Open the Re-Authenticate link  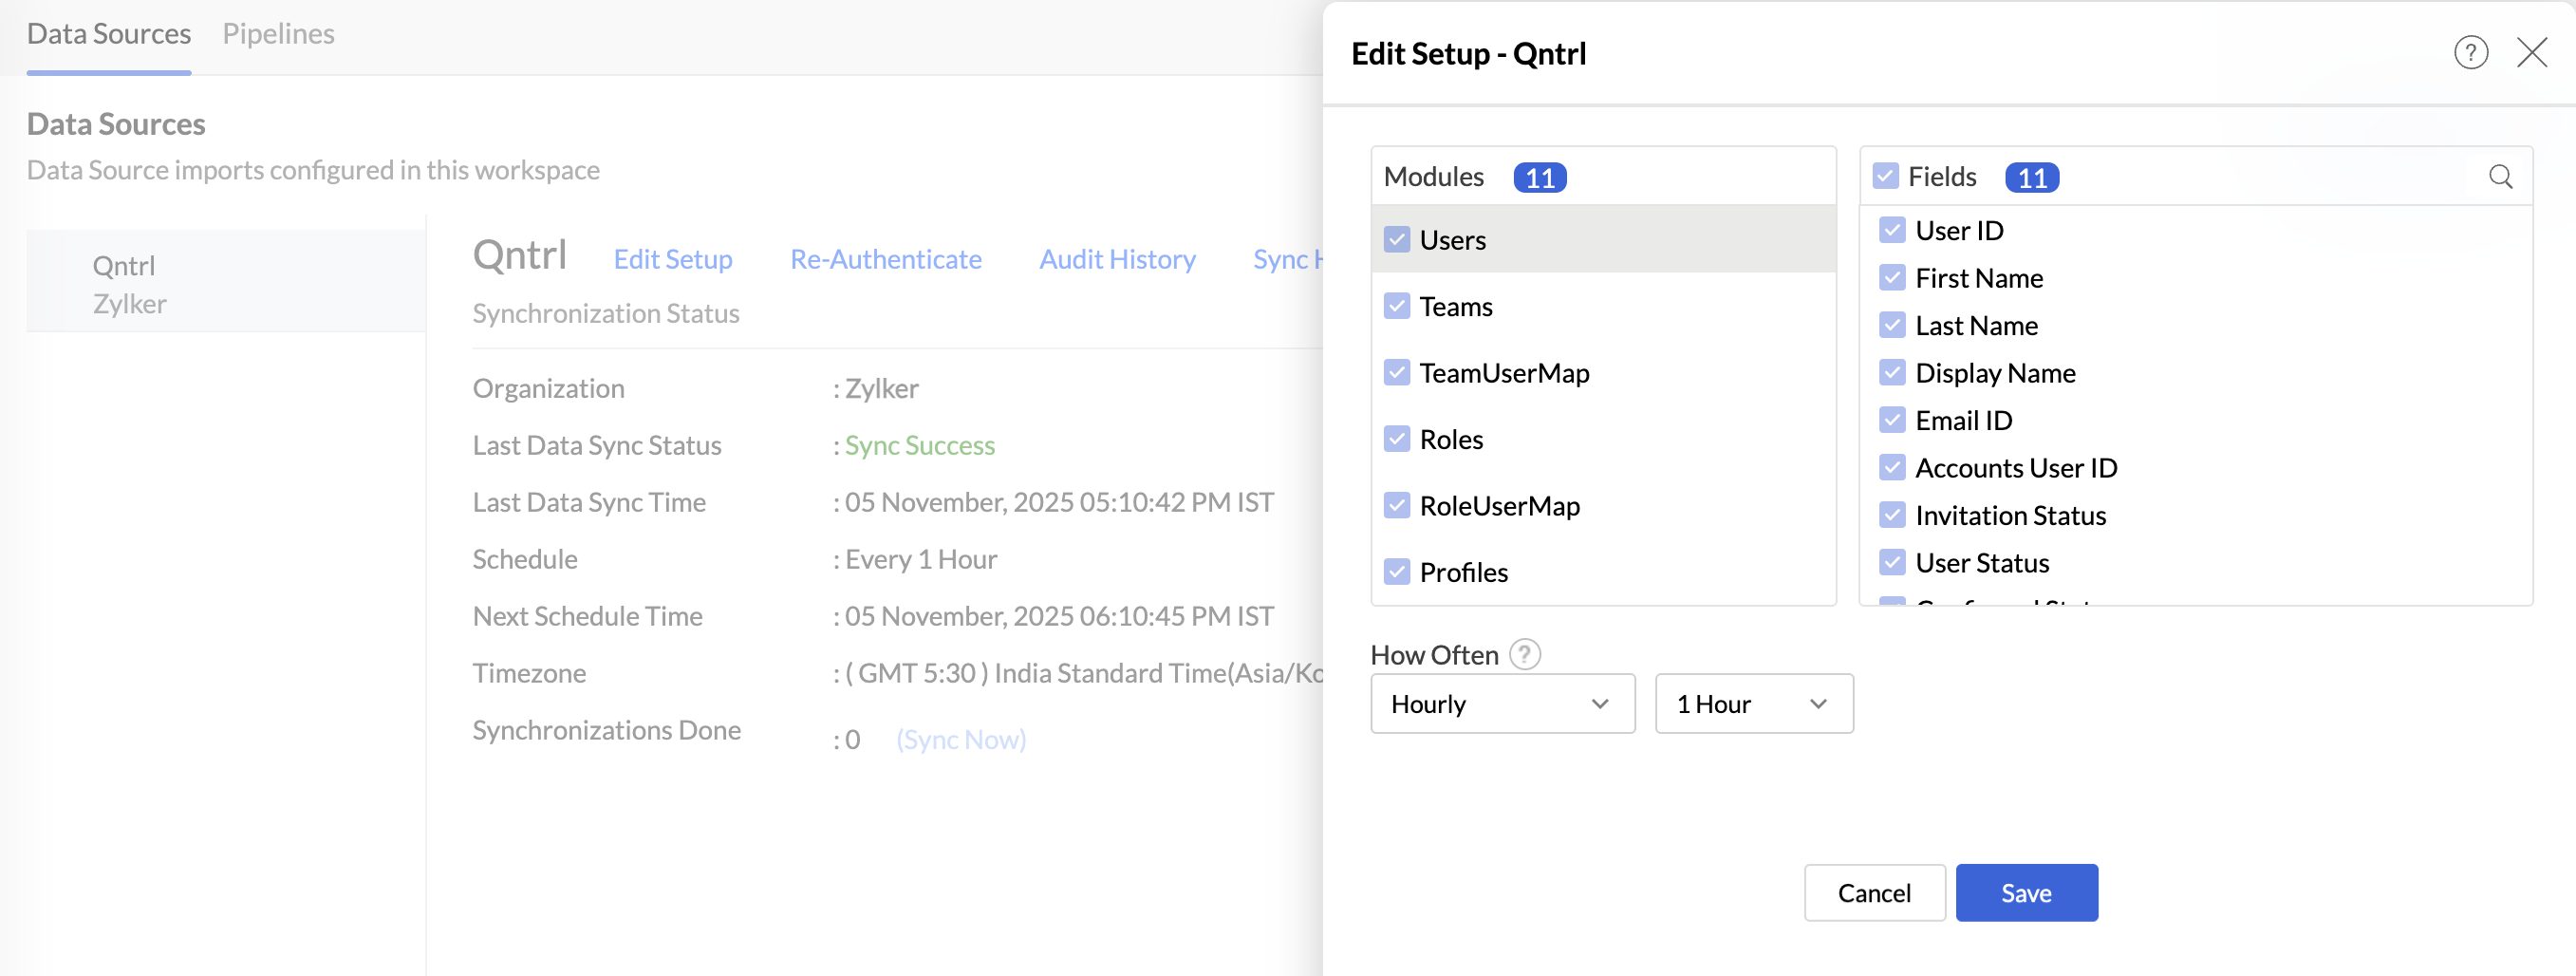(885, 259)
